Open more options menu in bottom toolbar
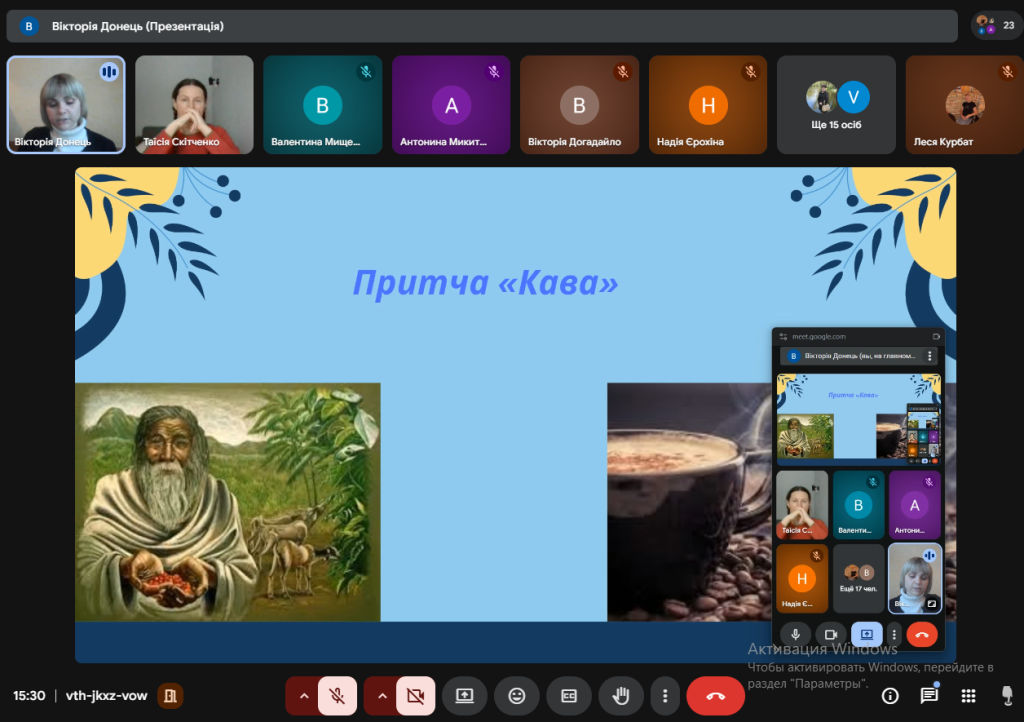 pyautogui.click(x=665, y=696)
